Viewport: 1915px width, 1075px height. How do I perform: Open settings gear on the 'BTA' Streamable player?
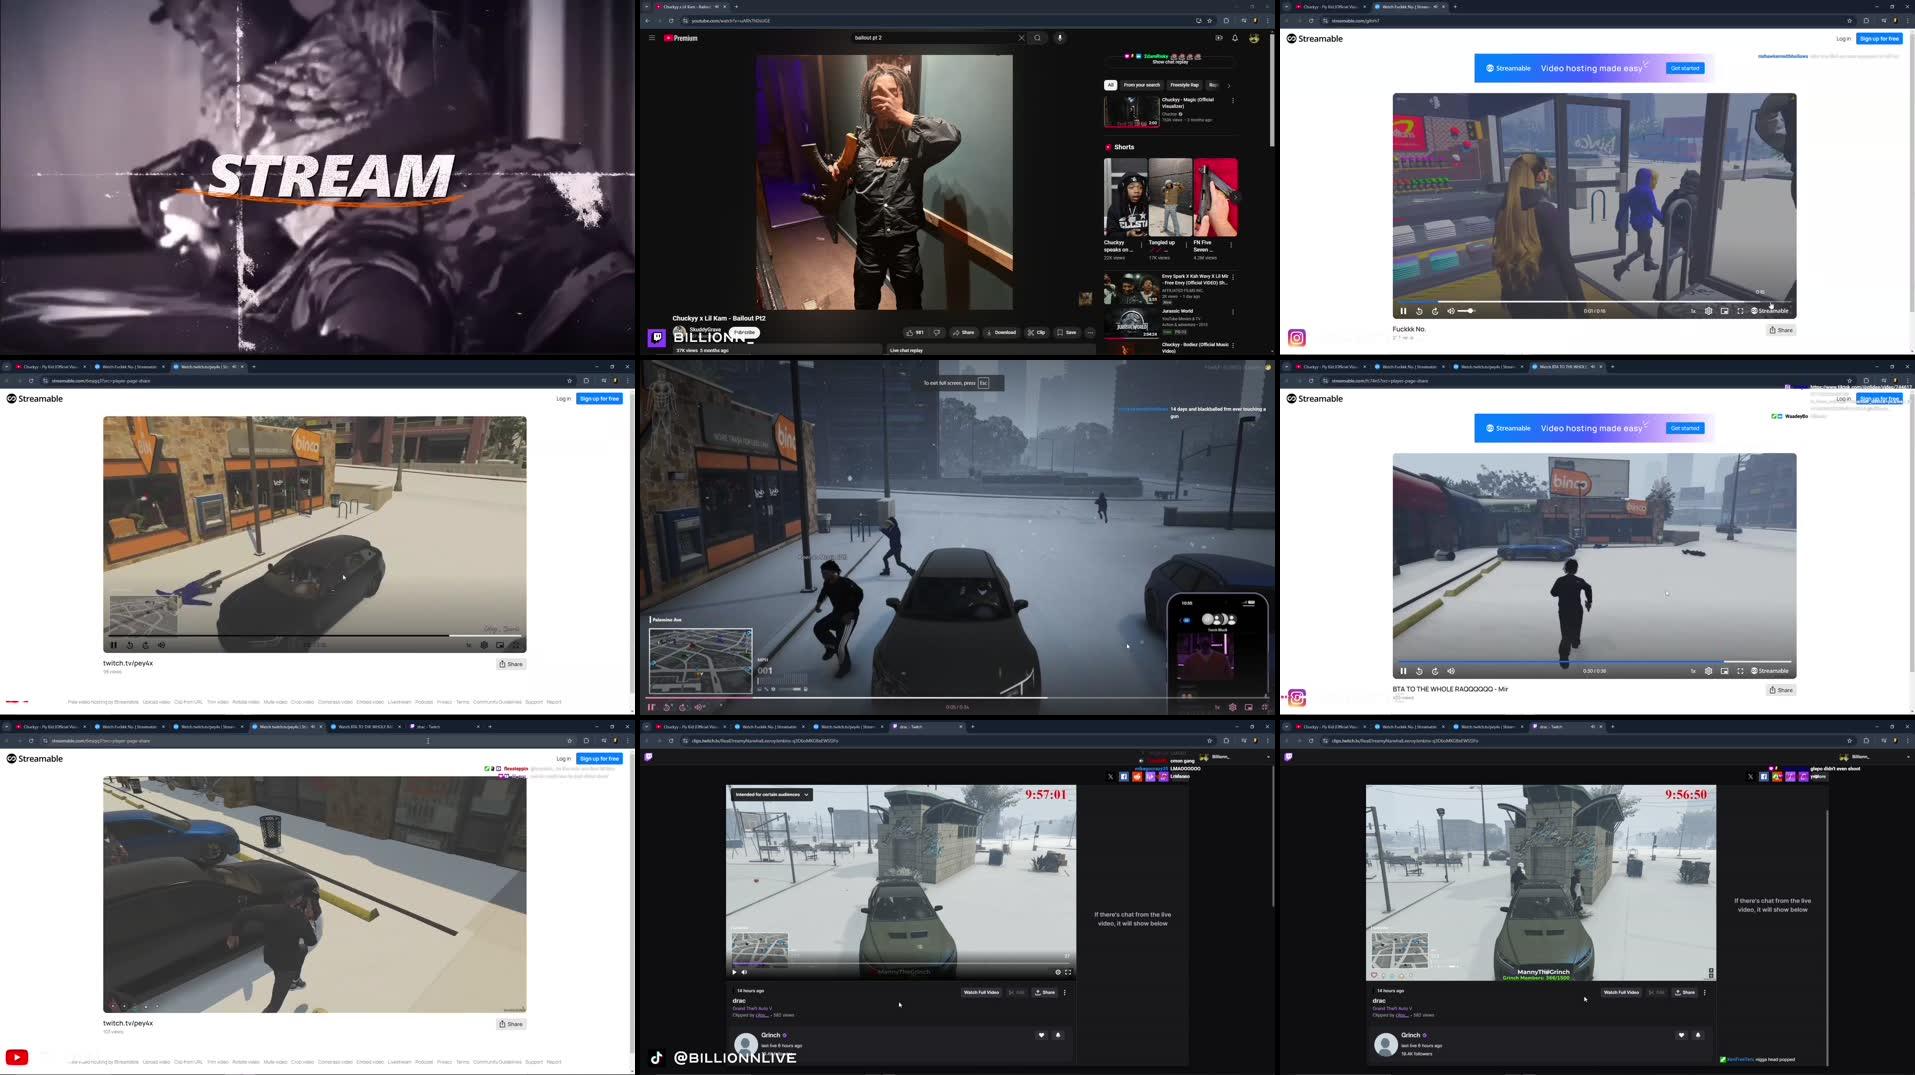pyautogui.click(x=1709, y=671)
